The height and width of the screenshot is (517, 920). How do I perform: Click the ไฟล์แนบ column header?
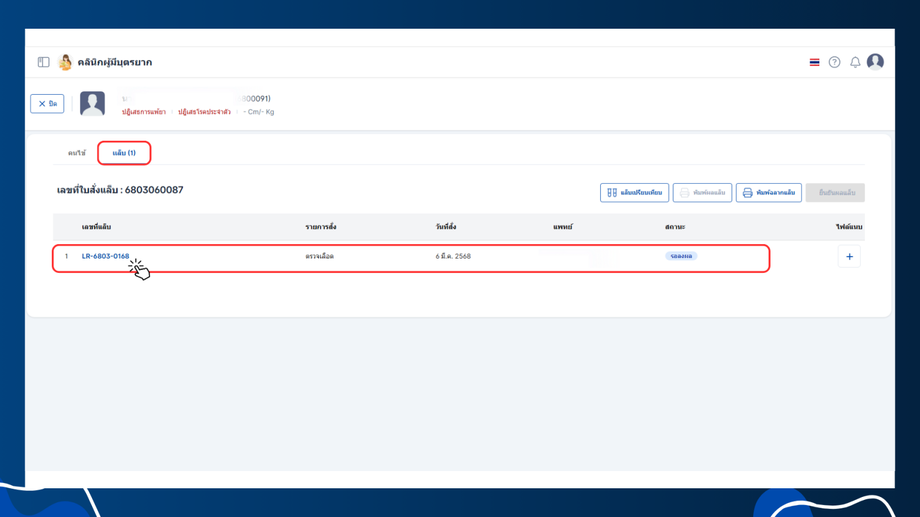pos(849,227)
